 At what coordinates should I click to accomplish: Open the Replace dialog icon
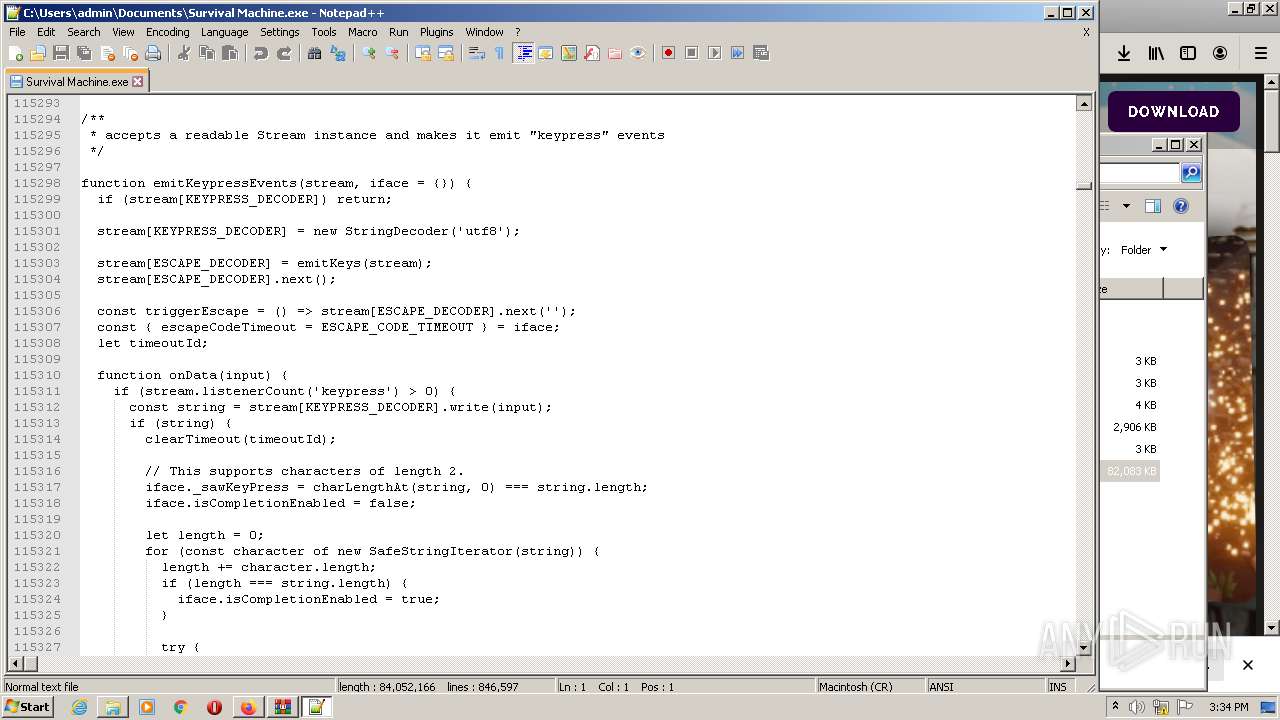coord(338,53)
